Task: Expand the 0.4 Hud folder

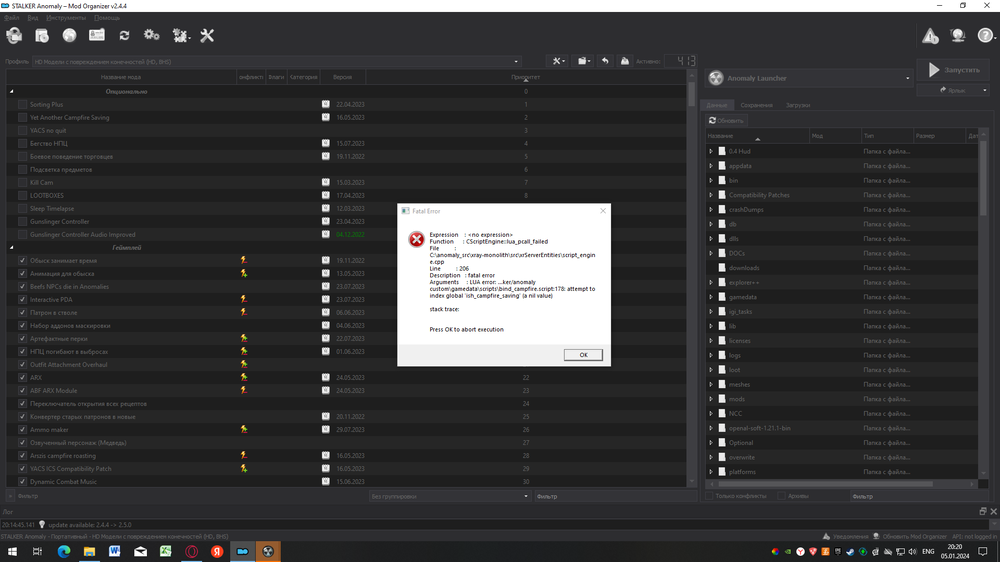Action: [711, 151]
